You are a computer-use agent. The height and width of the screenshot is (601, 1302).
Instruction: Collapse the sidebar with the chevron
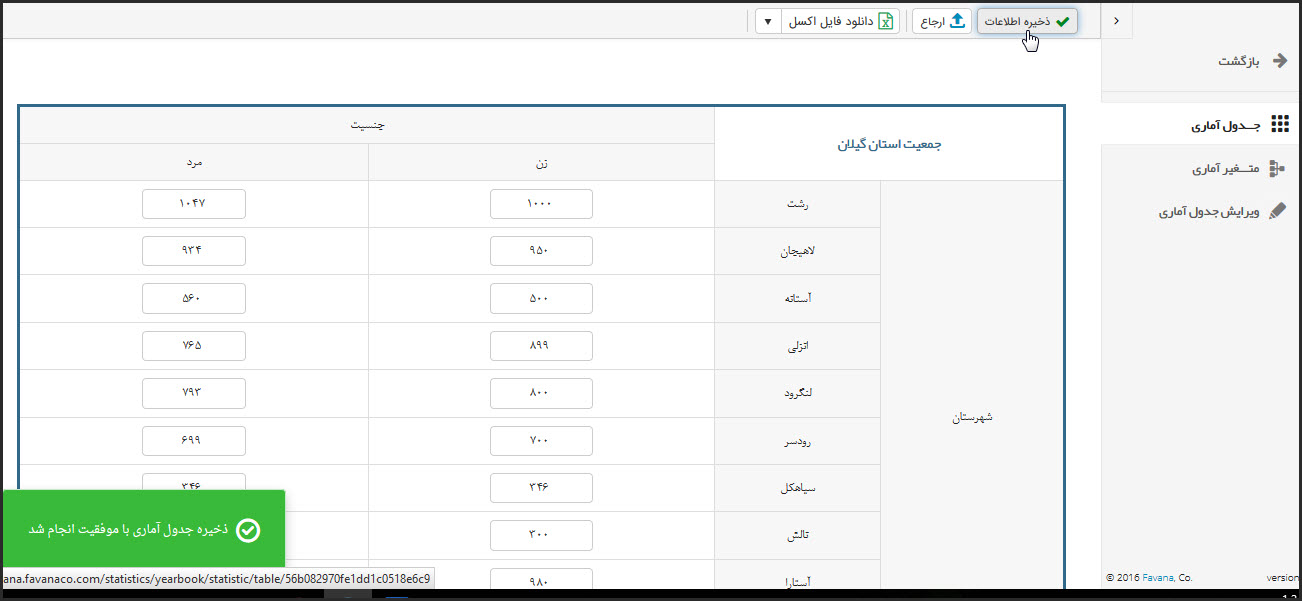[1116, 20]
